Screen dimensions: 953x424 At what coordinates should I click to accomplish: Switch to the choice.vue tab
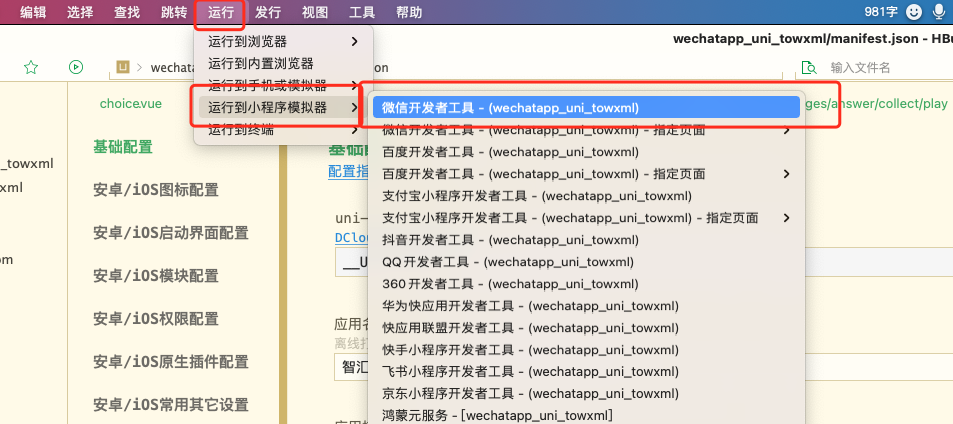click(x=131, y=104)
